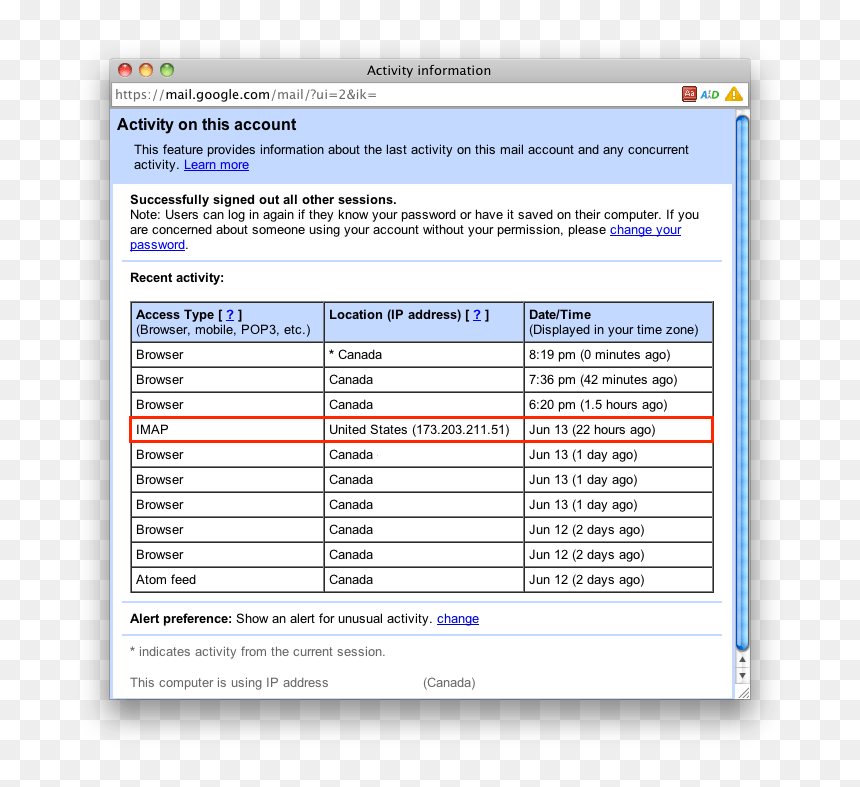Click Browser cell in the 8:19 pm row

point(228,355)
